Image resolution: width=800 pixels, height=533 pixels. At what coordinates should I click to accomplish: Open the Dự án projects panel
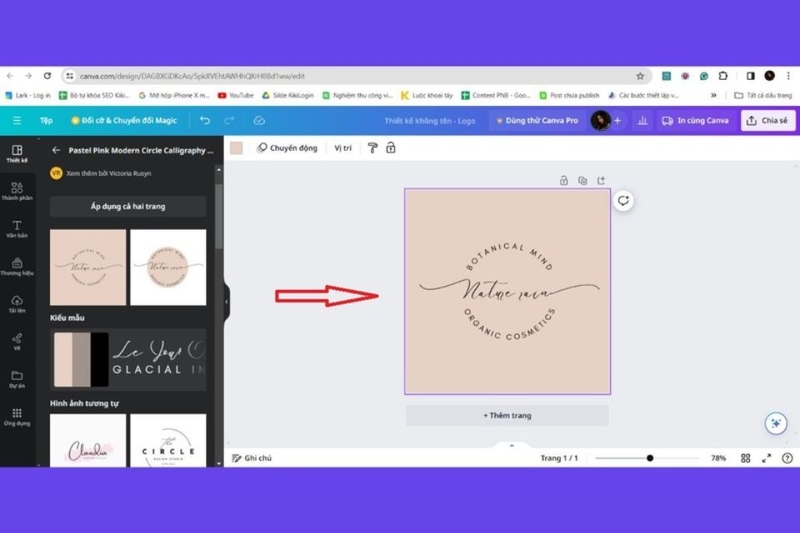17,379
